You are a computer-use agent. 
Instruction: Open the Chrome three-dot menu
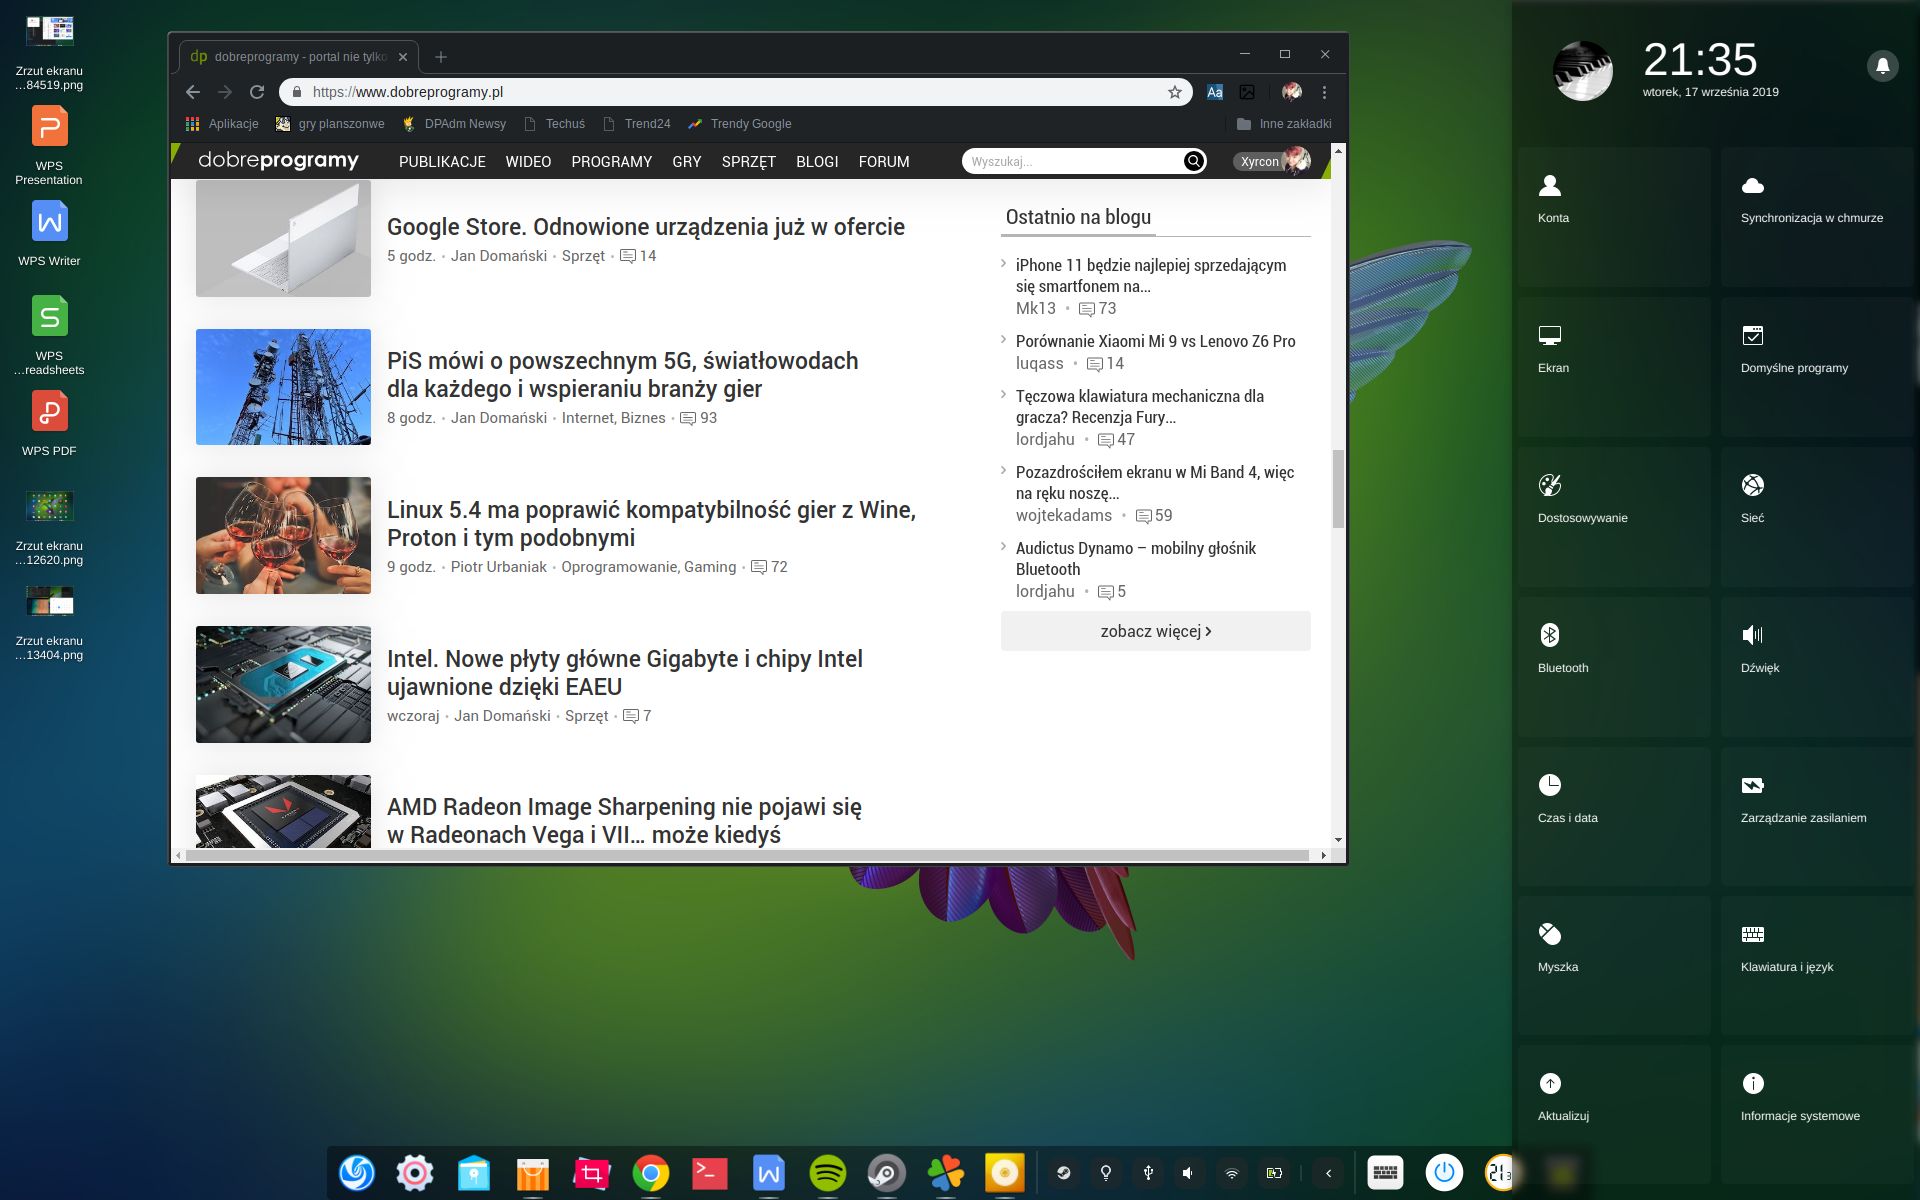[x=1324, y=91]
